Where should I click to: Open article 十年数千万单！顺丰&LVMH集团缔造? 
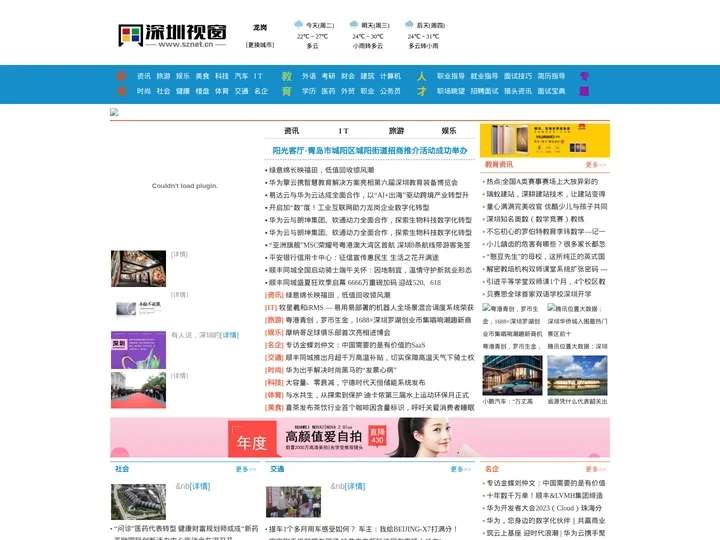545,496
